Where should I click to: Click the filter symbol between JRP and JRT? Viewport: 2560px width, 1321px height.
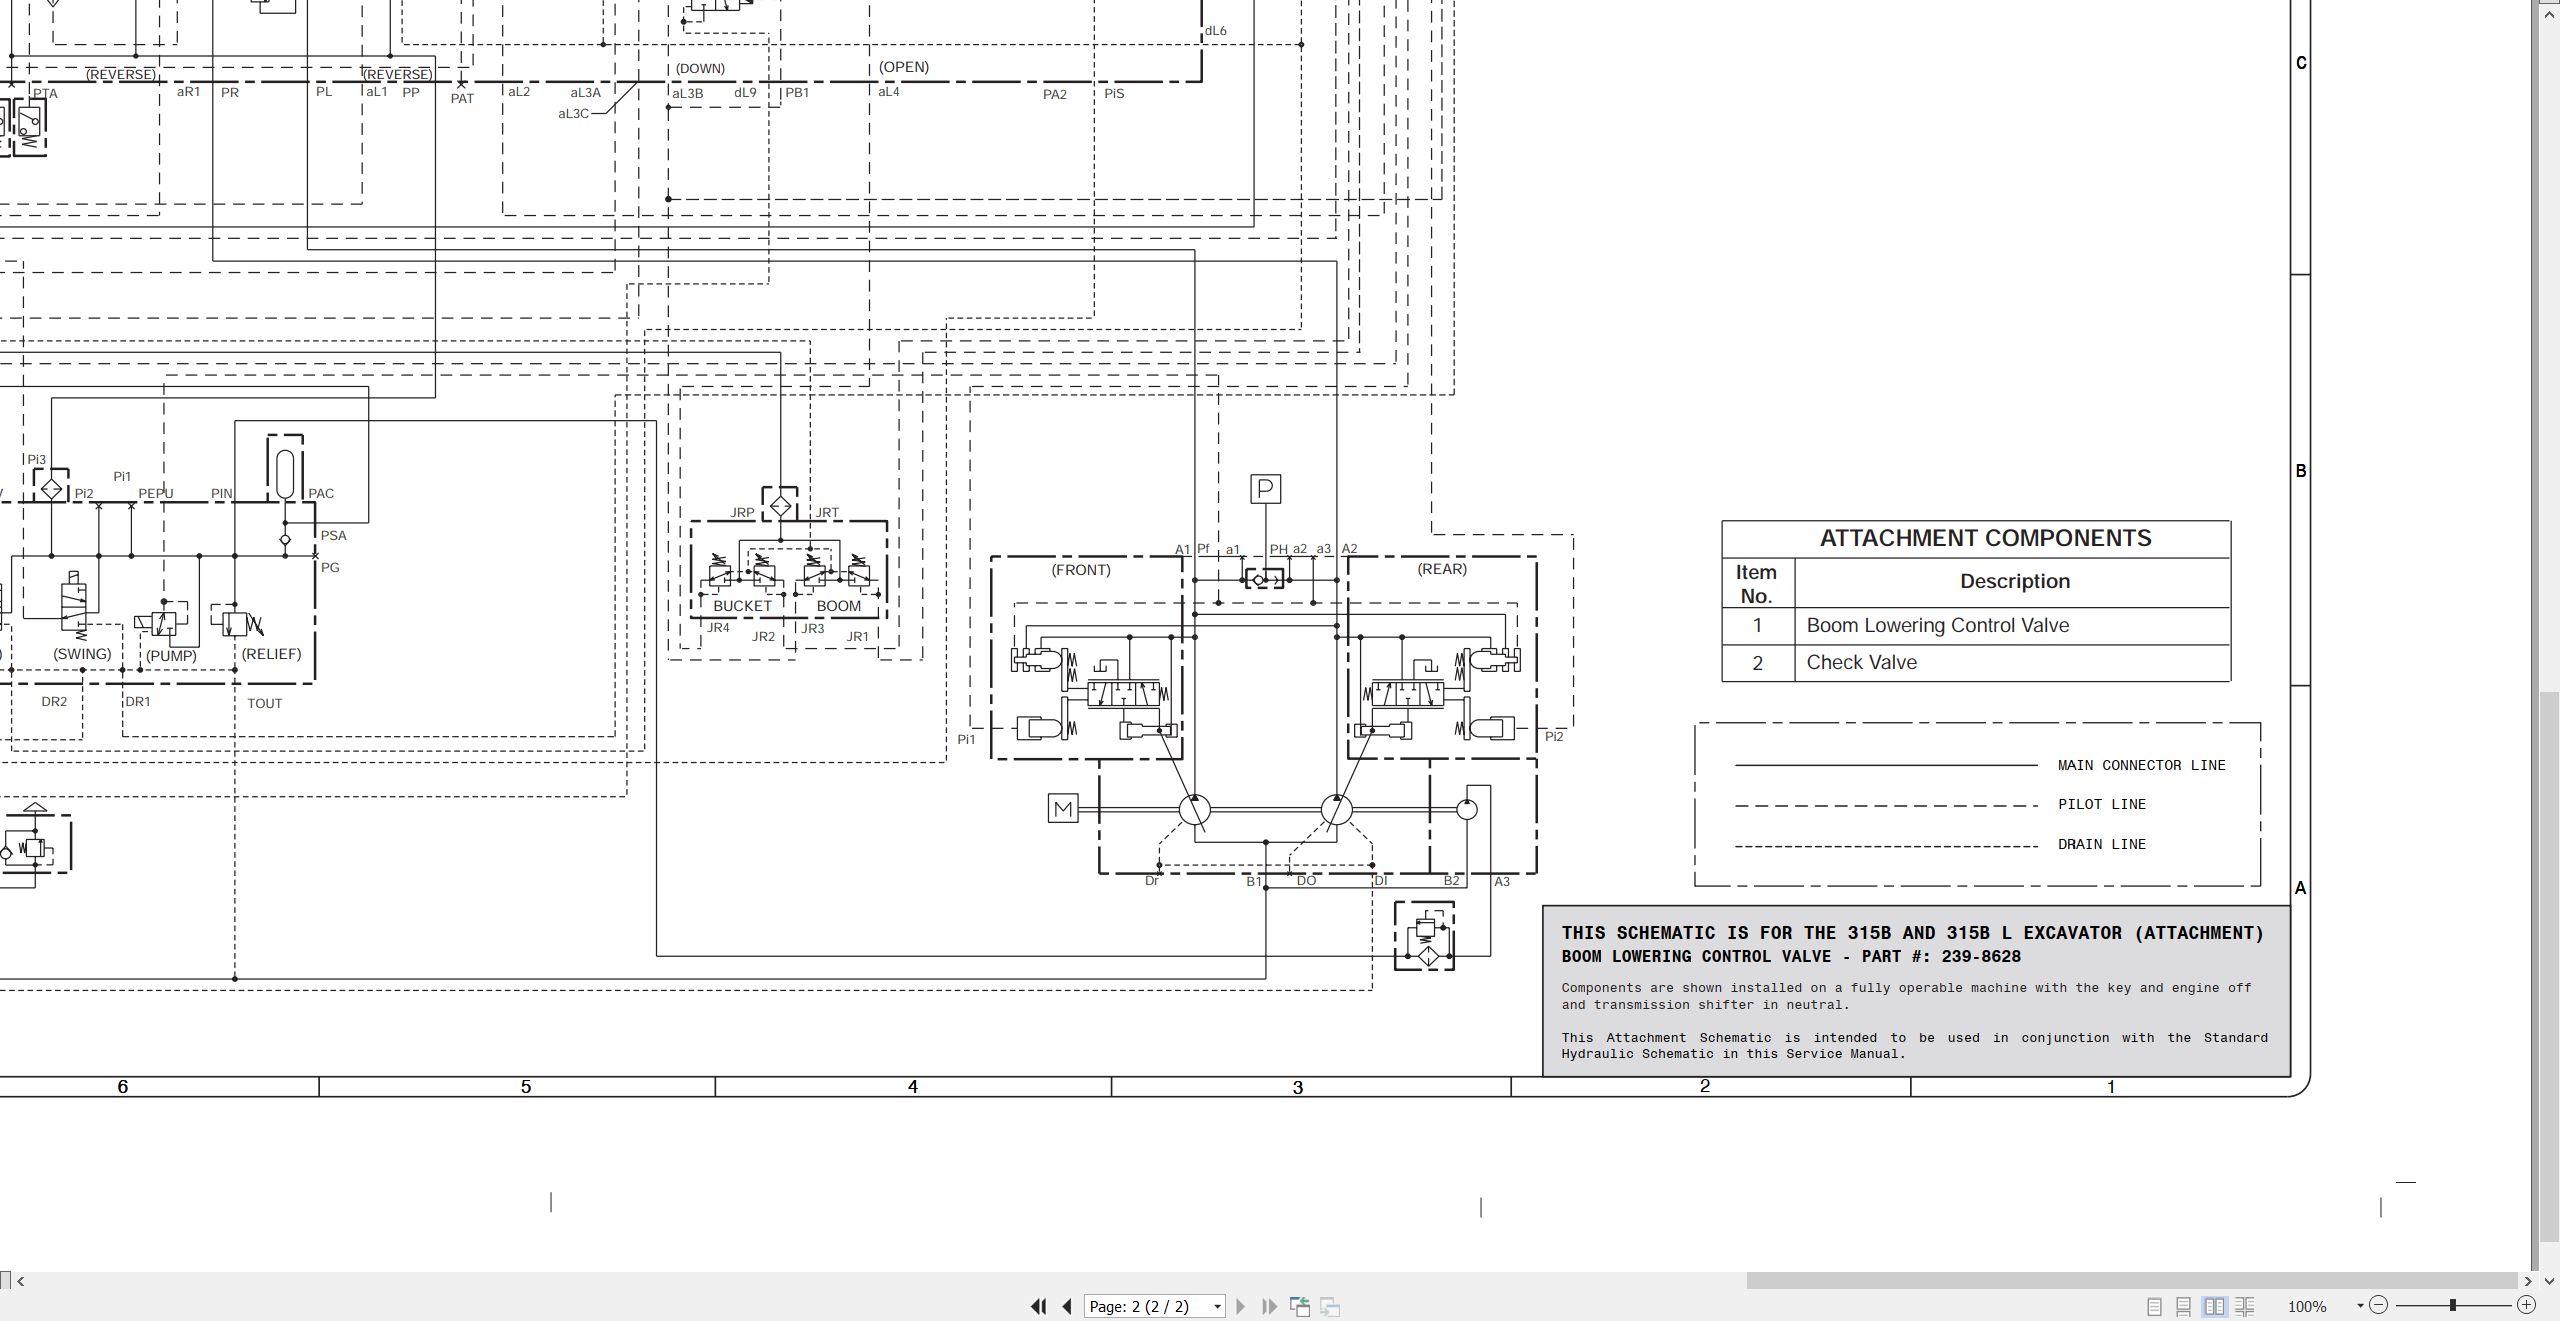pos(780,506)
